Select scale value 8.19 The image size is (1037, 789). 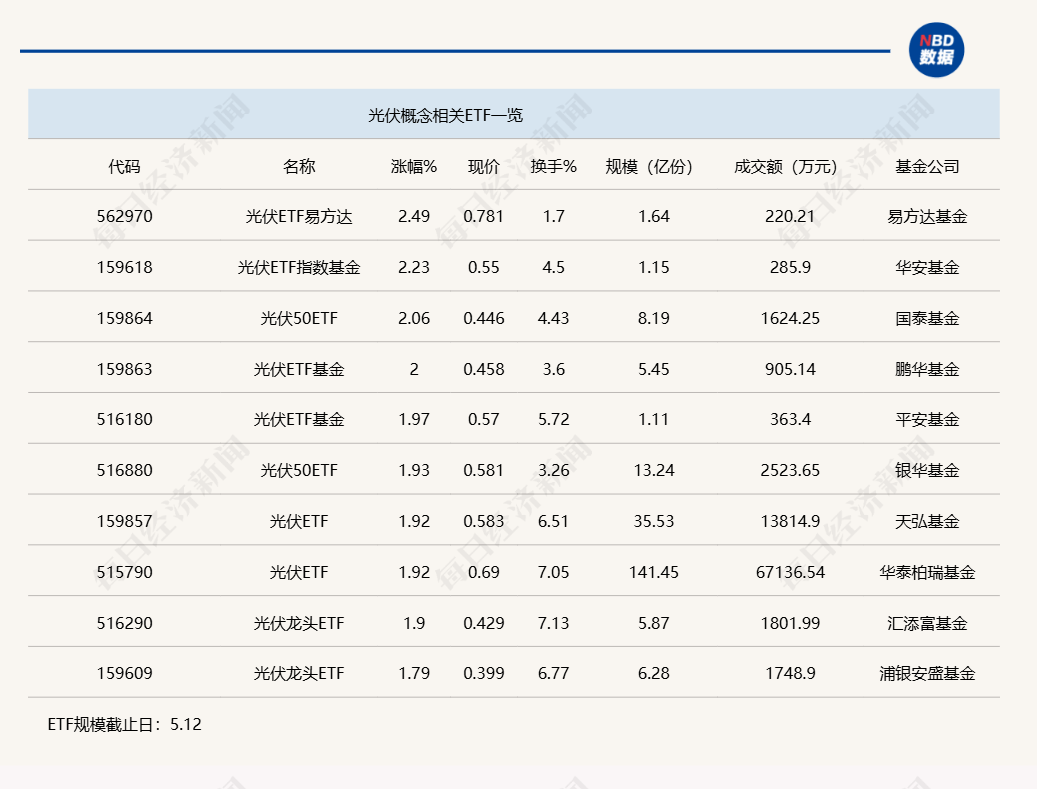click(653, 318)
